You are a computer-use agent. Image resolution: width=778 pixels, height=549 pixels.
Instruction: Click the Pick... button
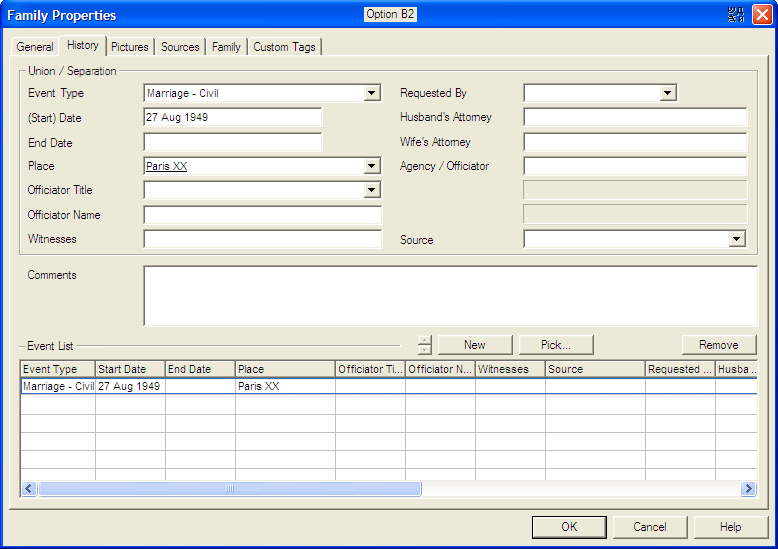pyautogui.click(x=556, y=345)
